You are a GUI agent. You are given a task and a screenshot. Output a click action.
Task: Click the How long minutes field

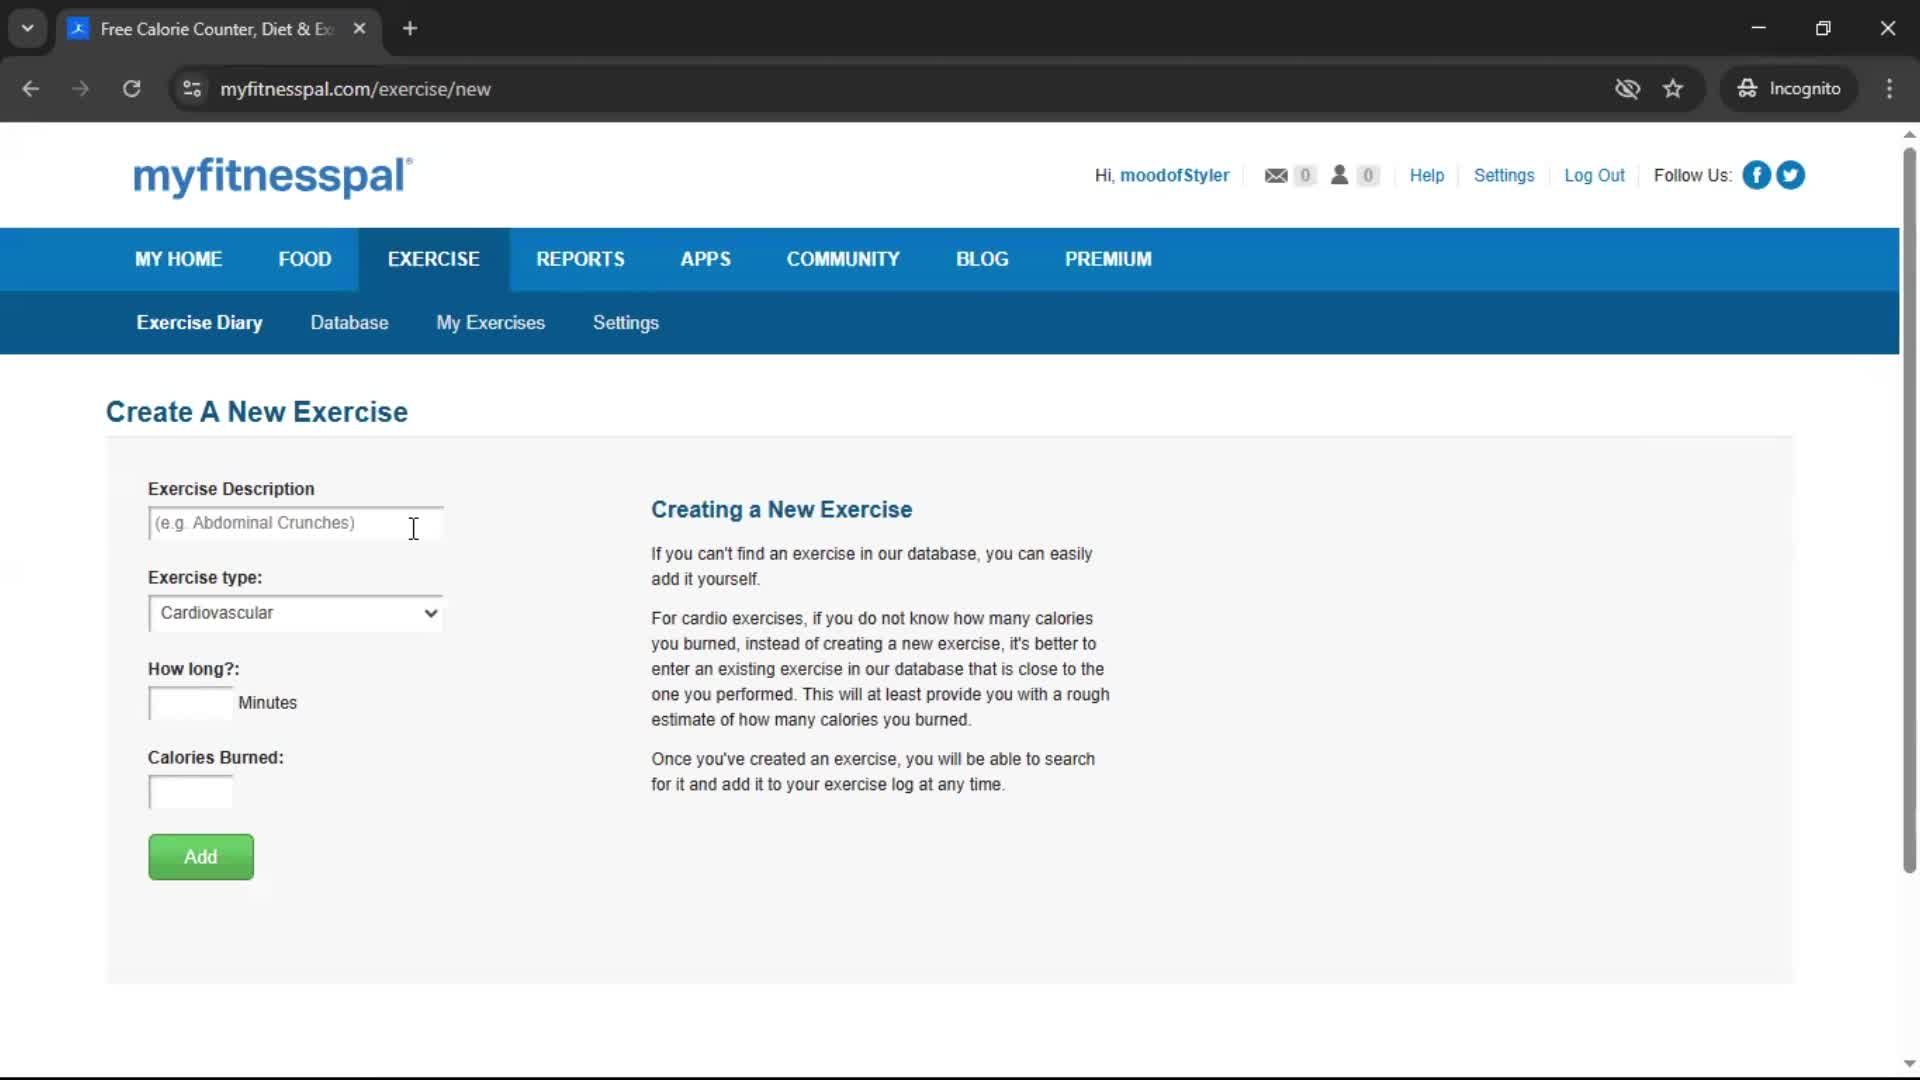(190, 703)
